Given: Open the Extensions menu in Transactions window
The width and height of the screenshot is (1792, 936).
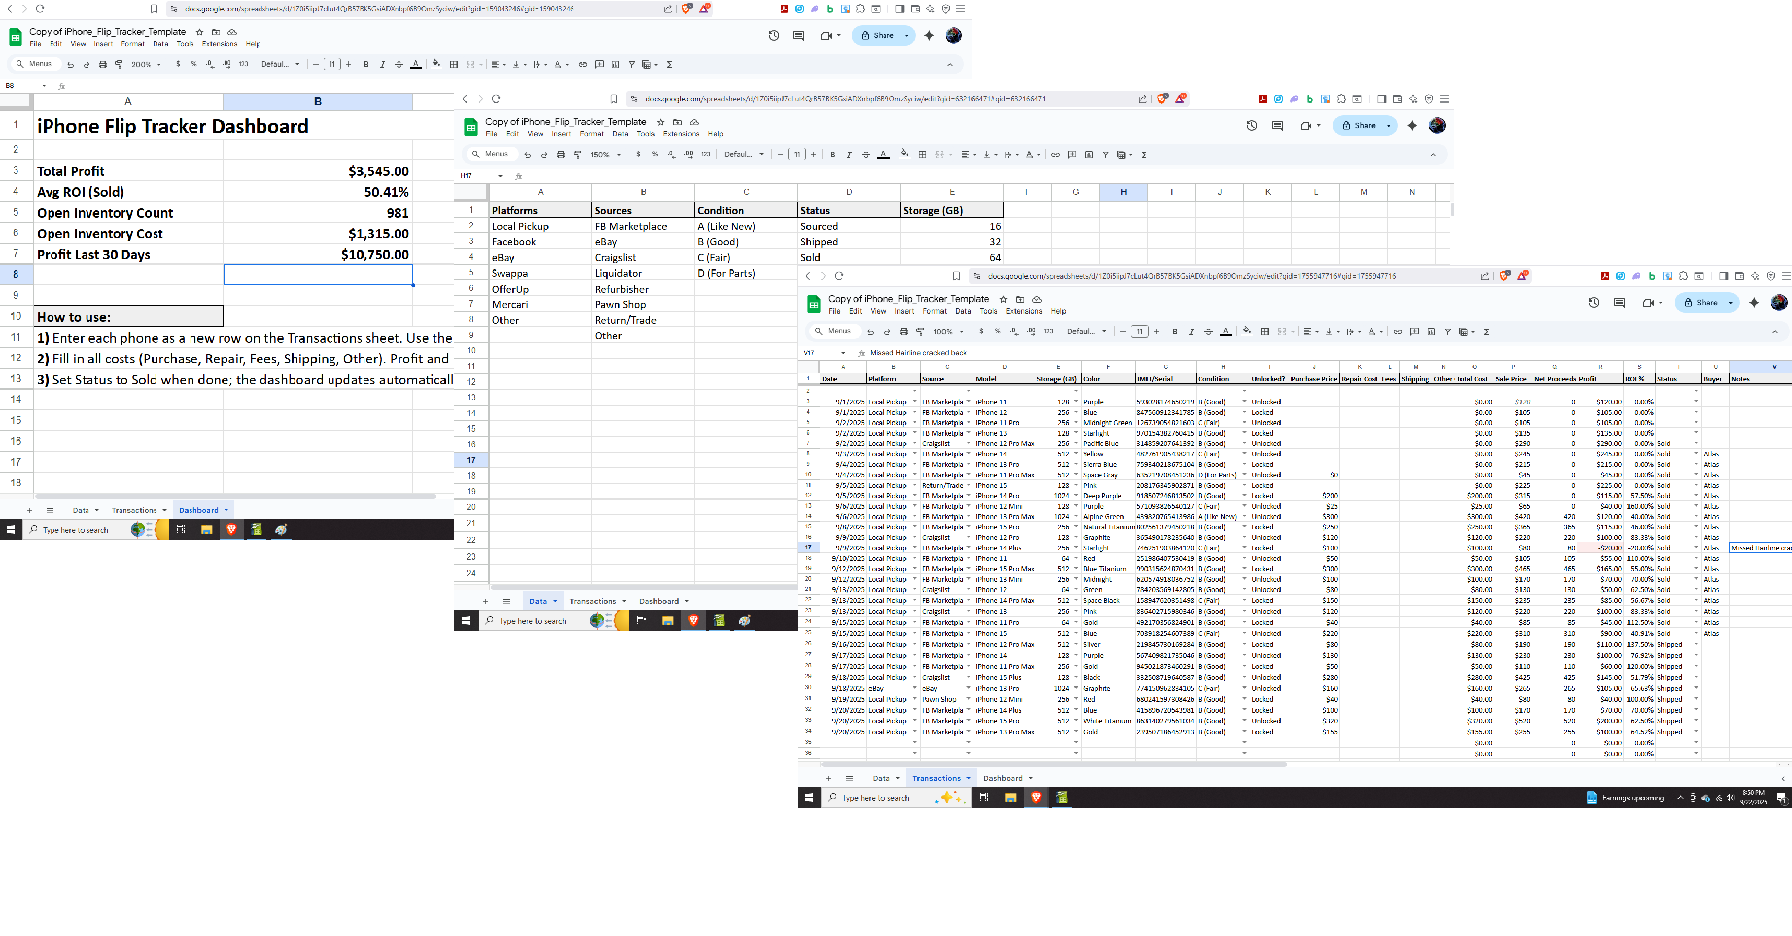Looking at the screenshot, I should click(x=1024, y=311).
